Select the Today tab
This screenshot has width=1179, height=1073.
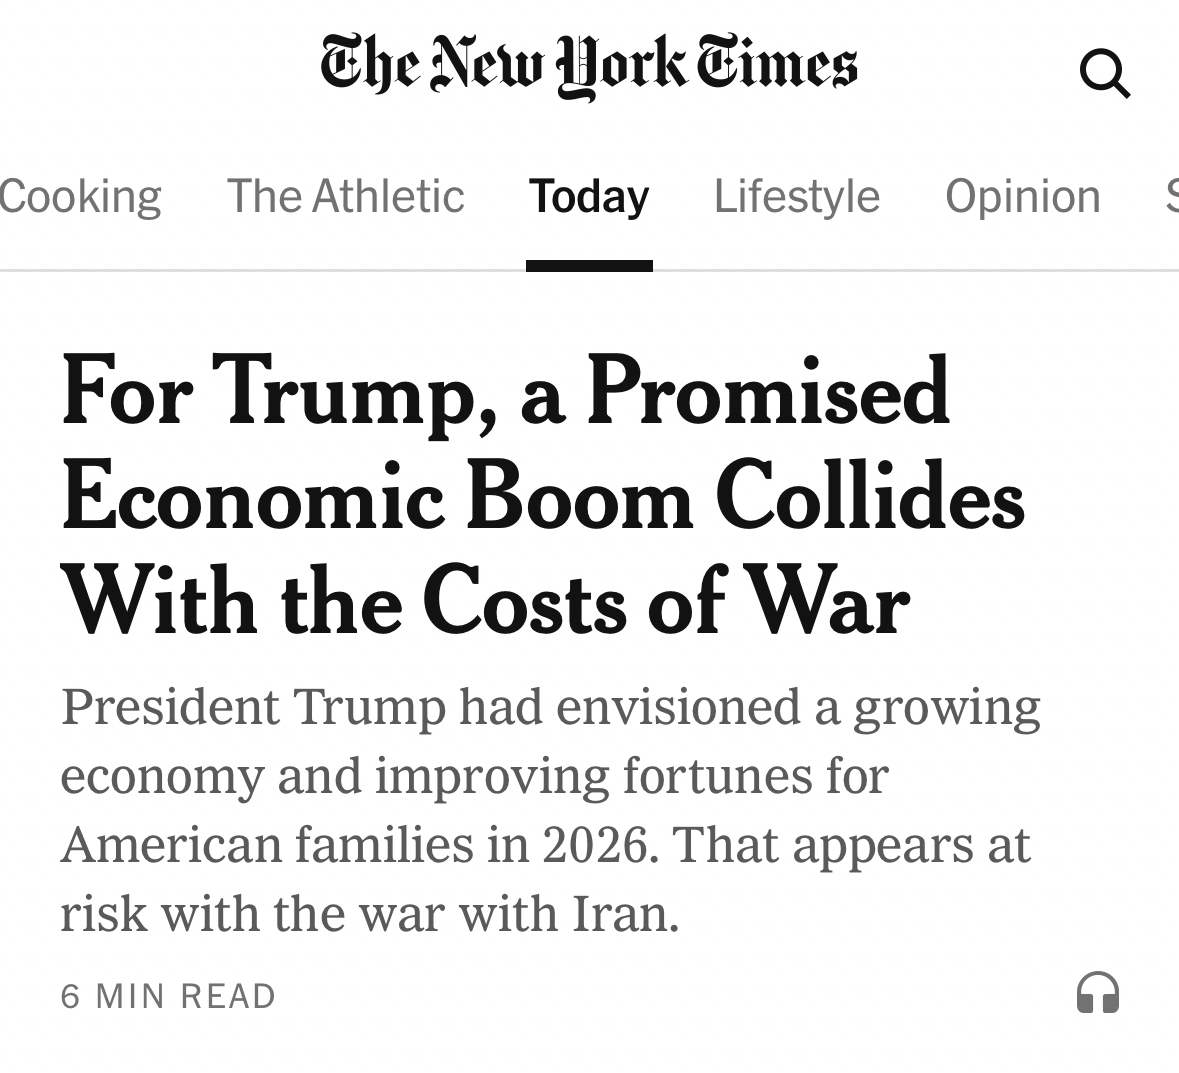point(589,196)
